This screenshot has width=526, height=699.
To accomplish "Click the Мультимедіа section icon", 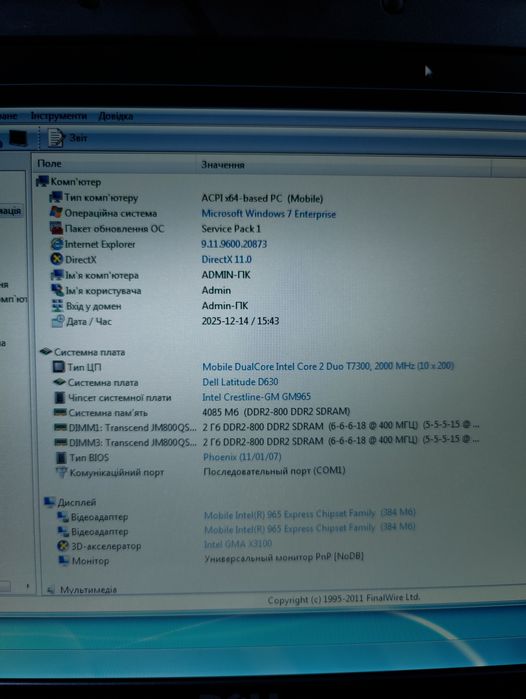I will click(51, 590).
